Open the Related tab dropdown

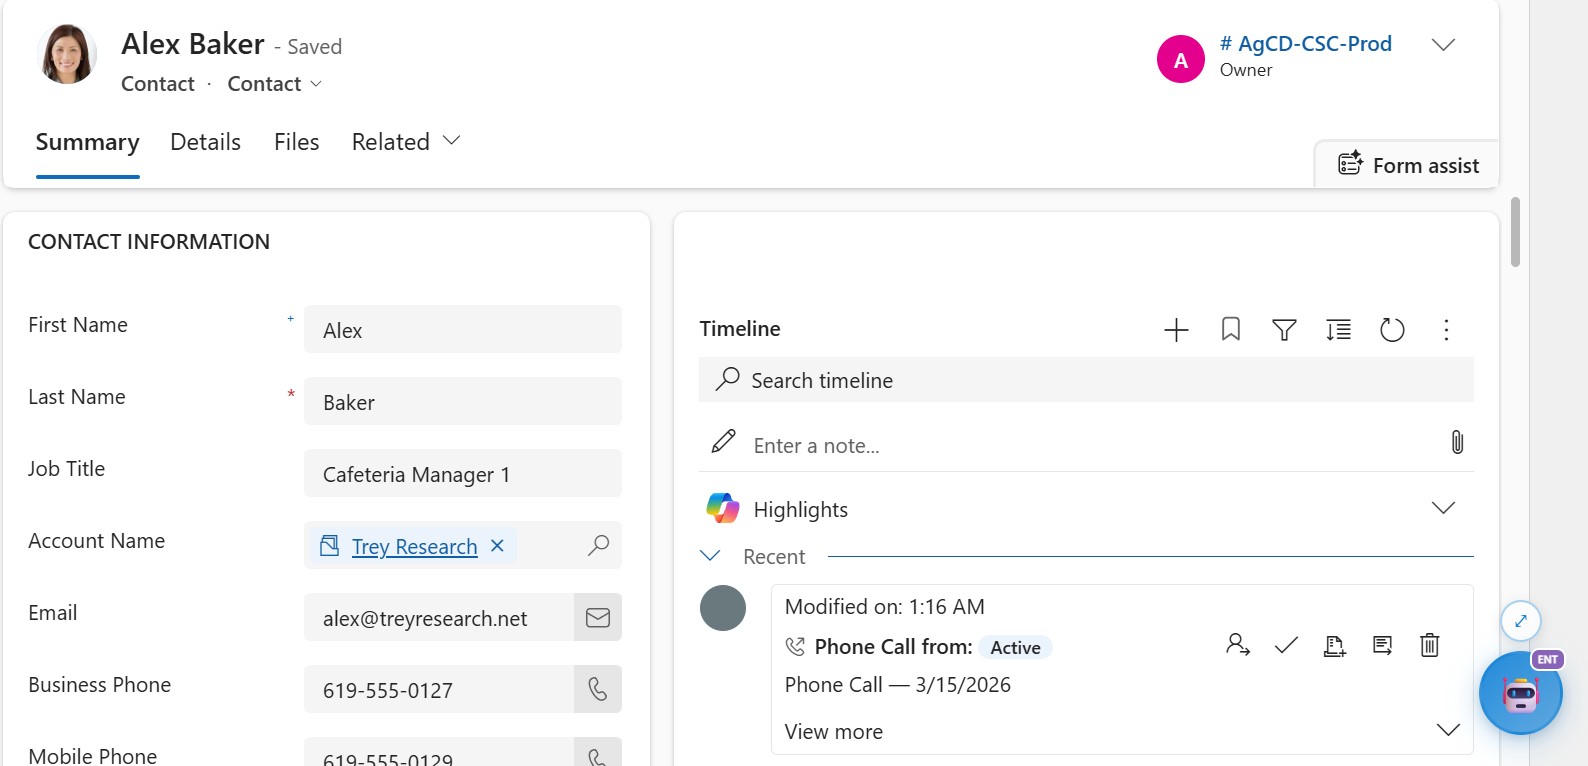tap(406, 142)
